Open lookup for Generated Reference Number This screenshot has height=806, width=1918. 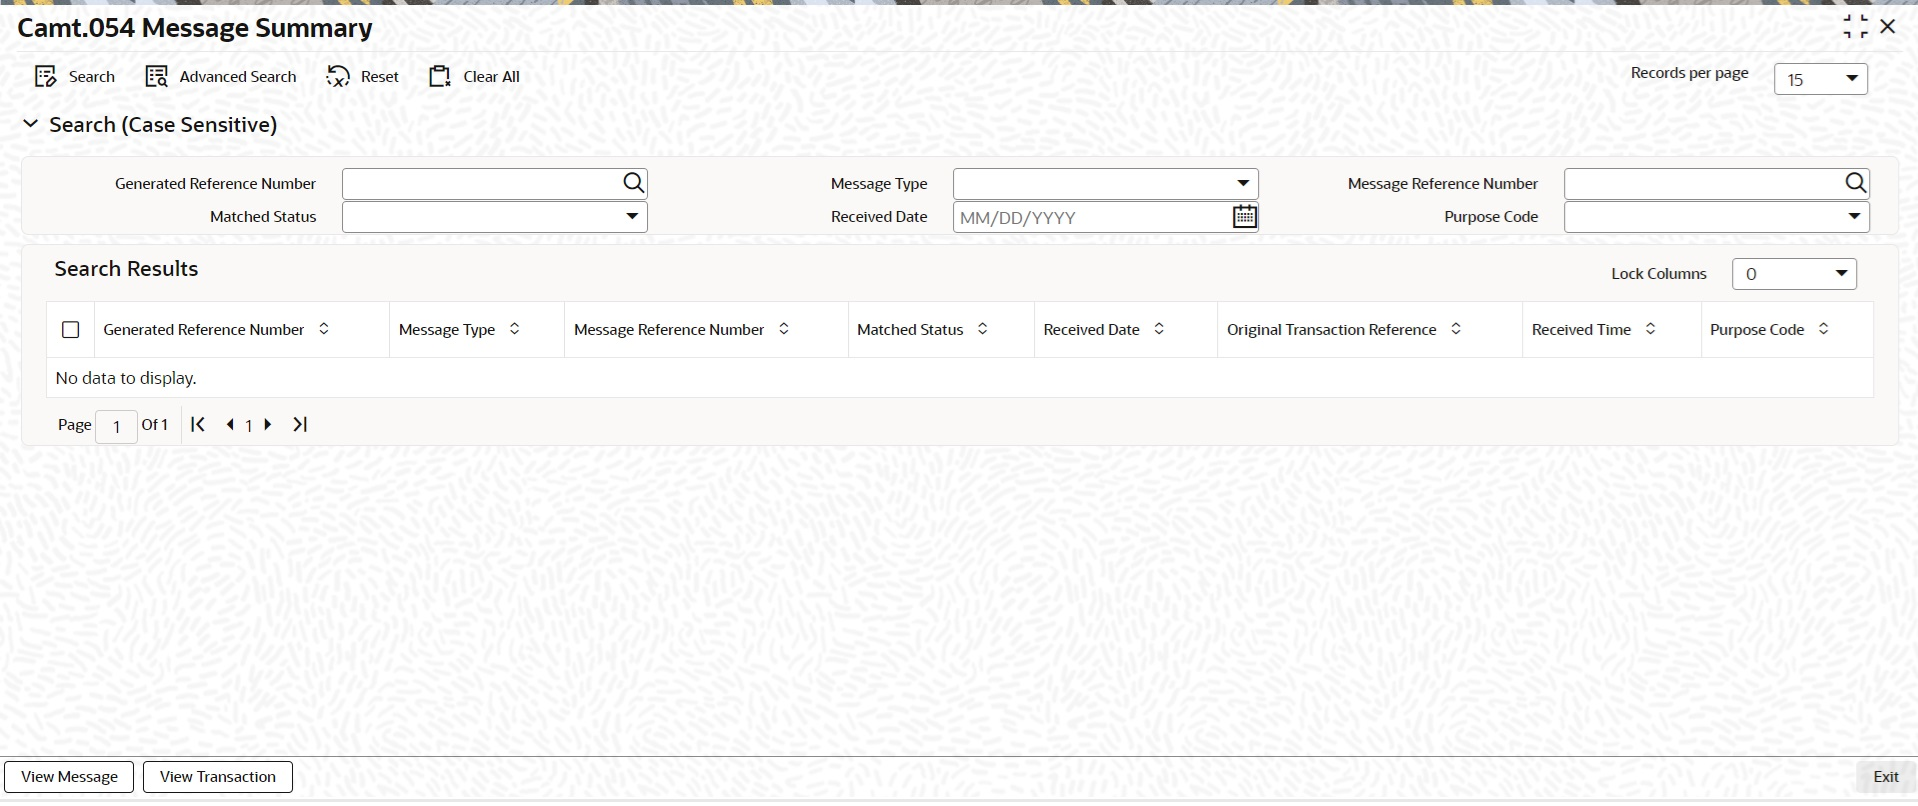click(634, 183)
